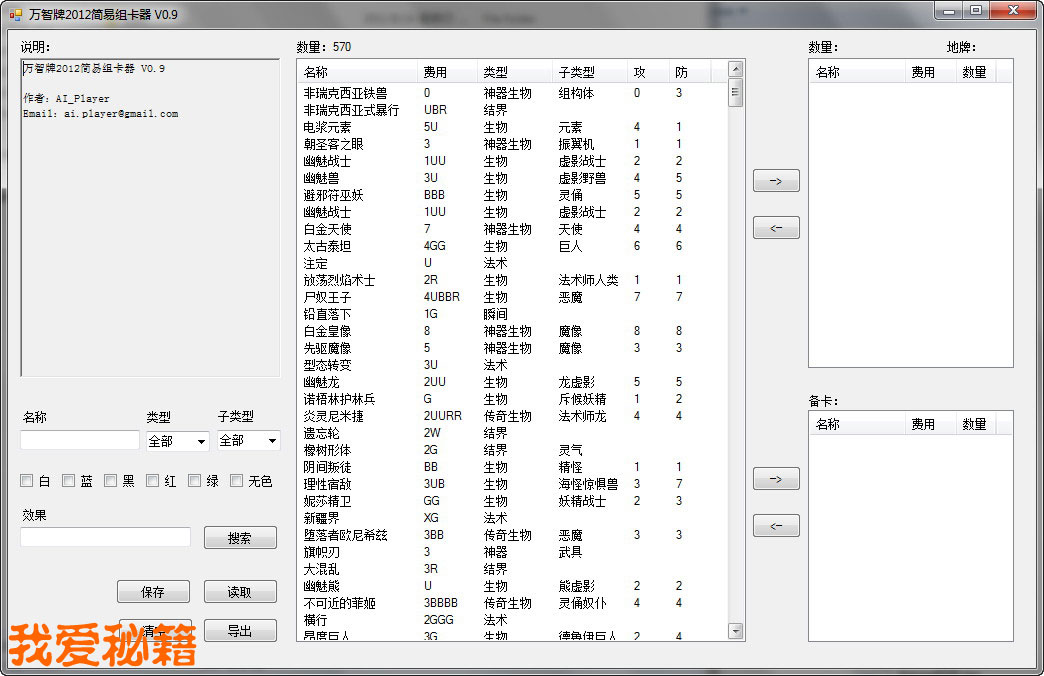The image size is (1044, 676).
Task: Click the 保存 (save) button
Action: point(153,592)
